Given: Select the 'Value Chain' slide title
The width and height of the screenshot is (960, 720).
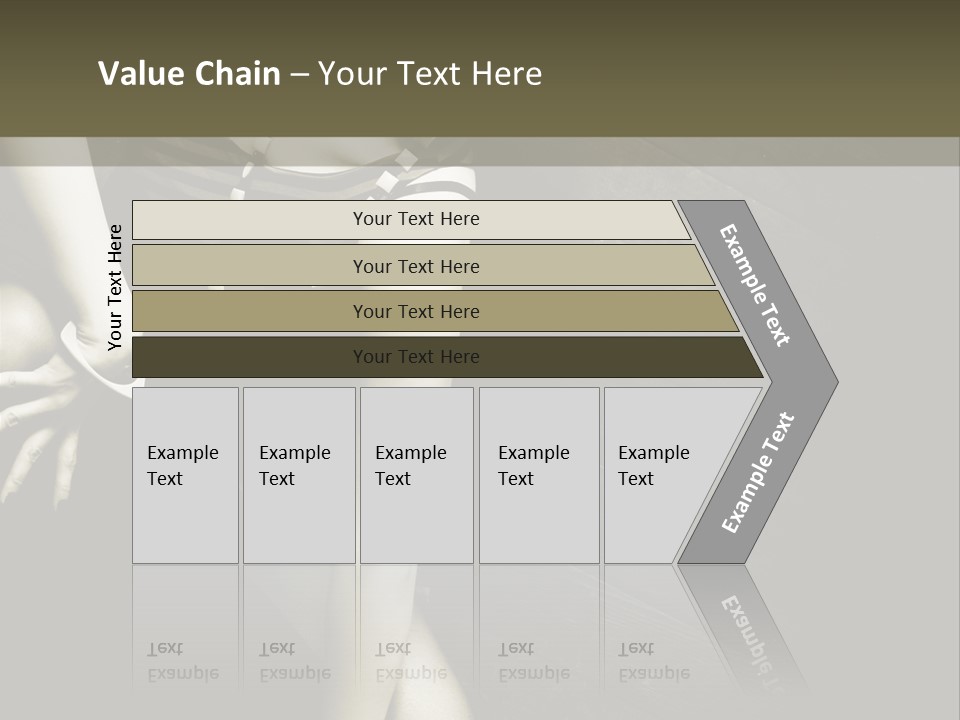Looking at the screenshot, I should [189, 73].
